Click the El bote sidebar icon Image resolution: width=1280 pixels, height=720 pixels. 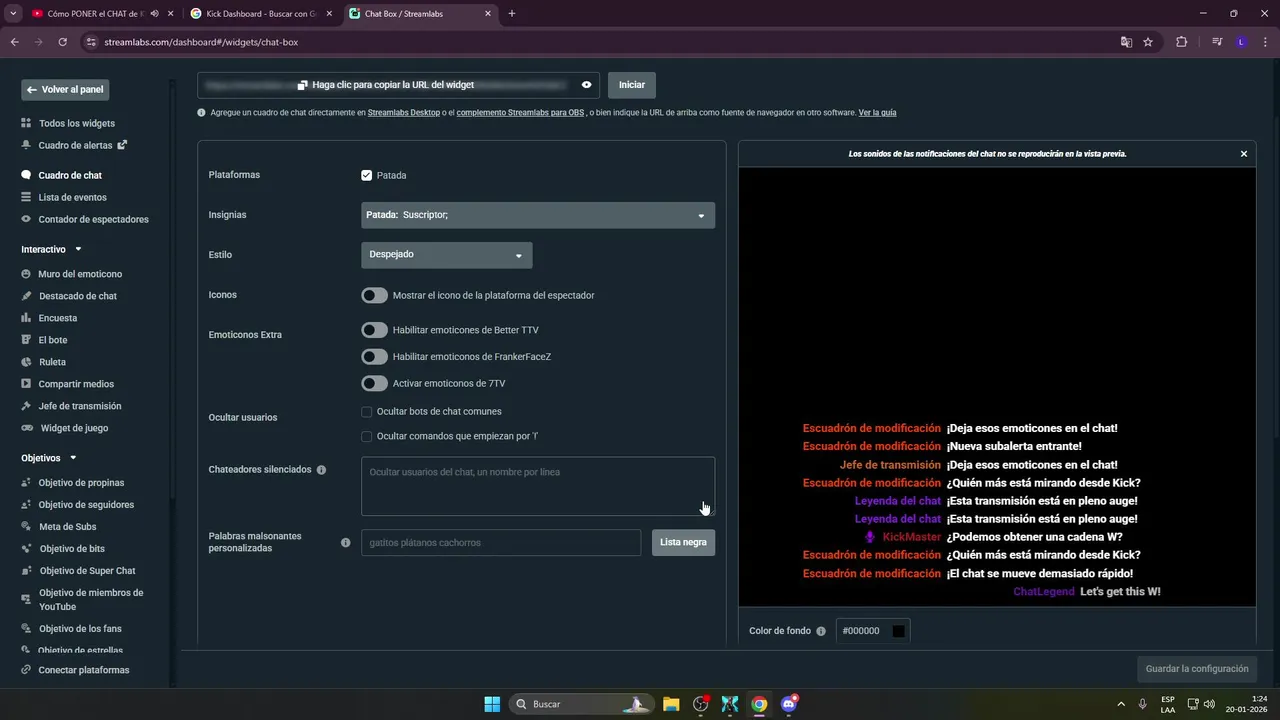coord(26,340)
